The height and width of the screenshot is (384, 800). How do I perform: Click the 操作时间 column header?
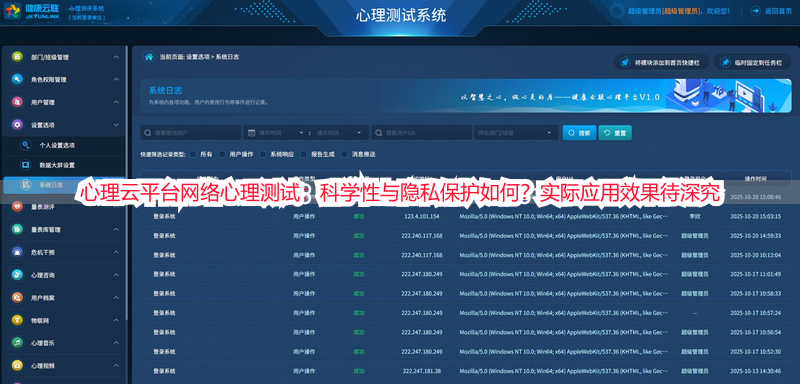click(x=755, y=178)
